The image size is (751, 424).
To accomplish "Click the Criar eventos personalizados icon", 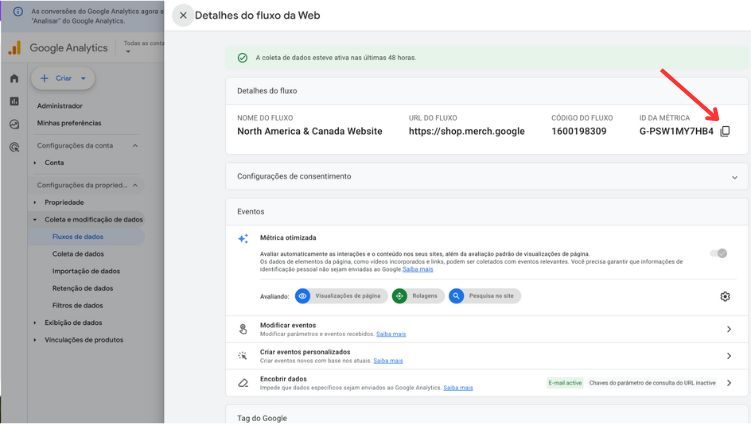I will pos(243,355).
